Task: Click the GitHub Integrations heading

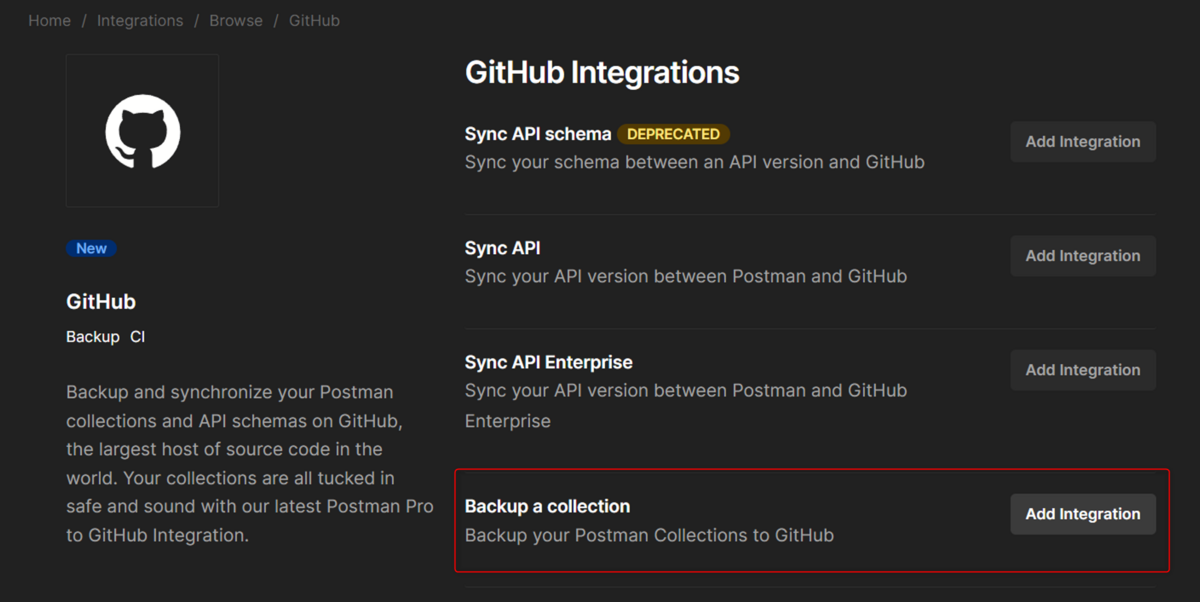Action: point(602,72)
